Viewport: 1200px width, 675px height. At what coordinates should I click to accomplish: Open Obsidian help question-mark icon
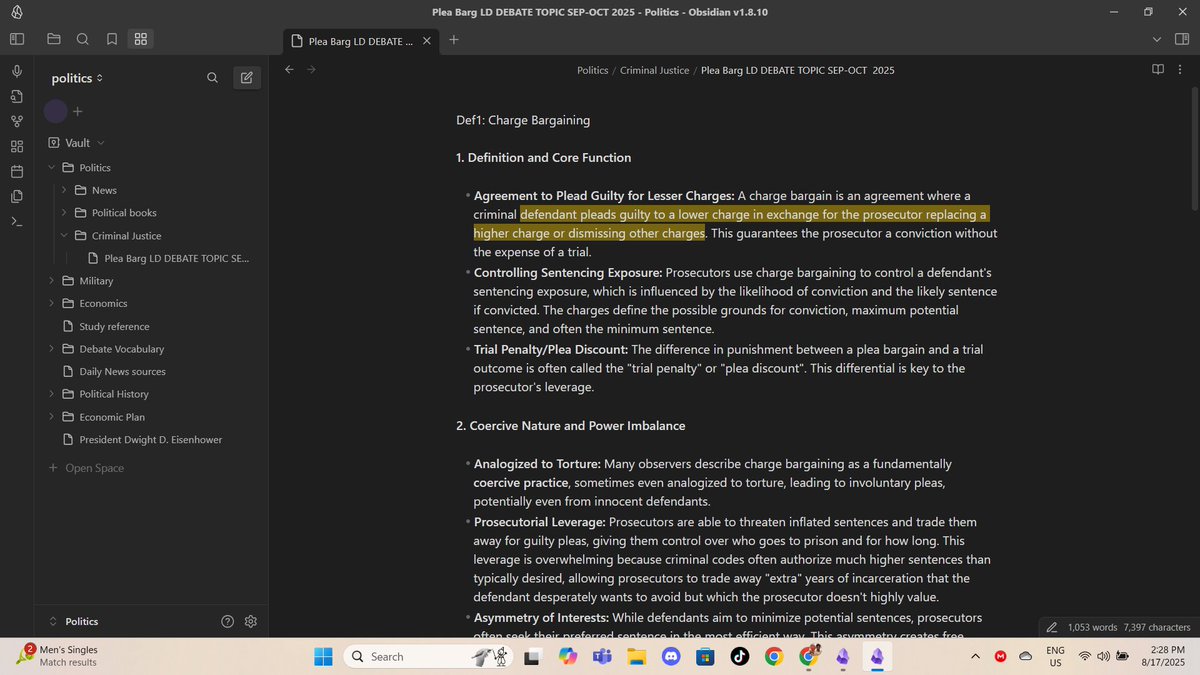pos(228,621)
